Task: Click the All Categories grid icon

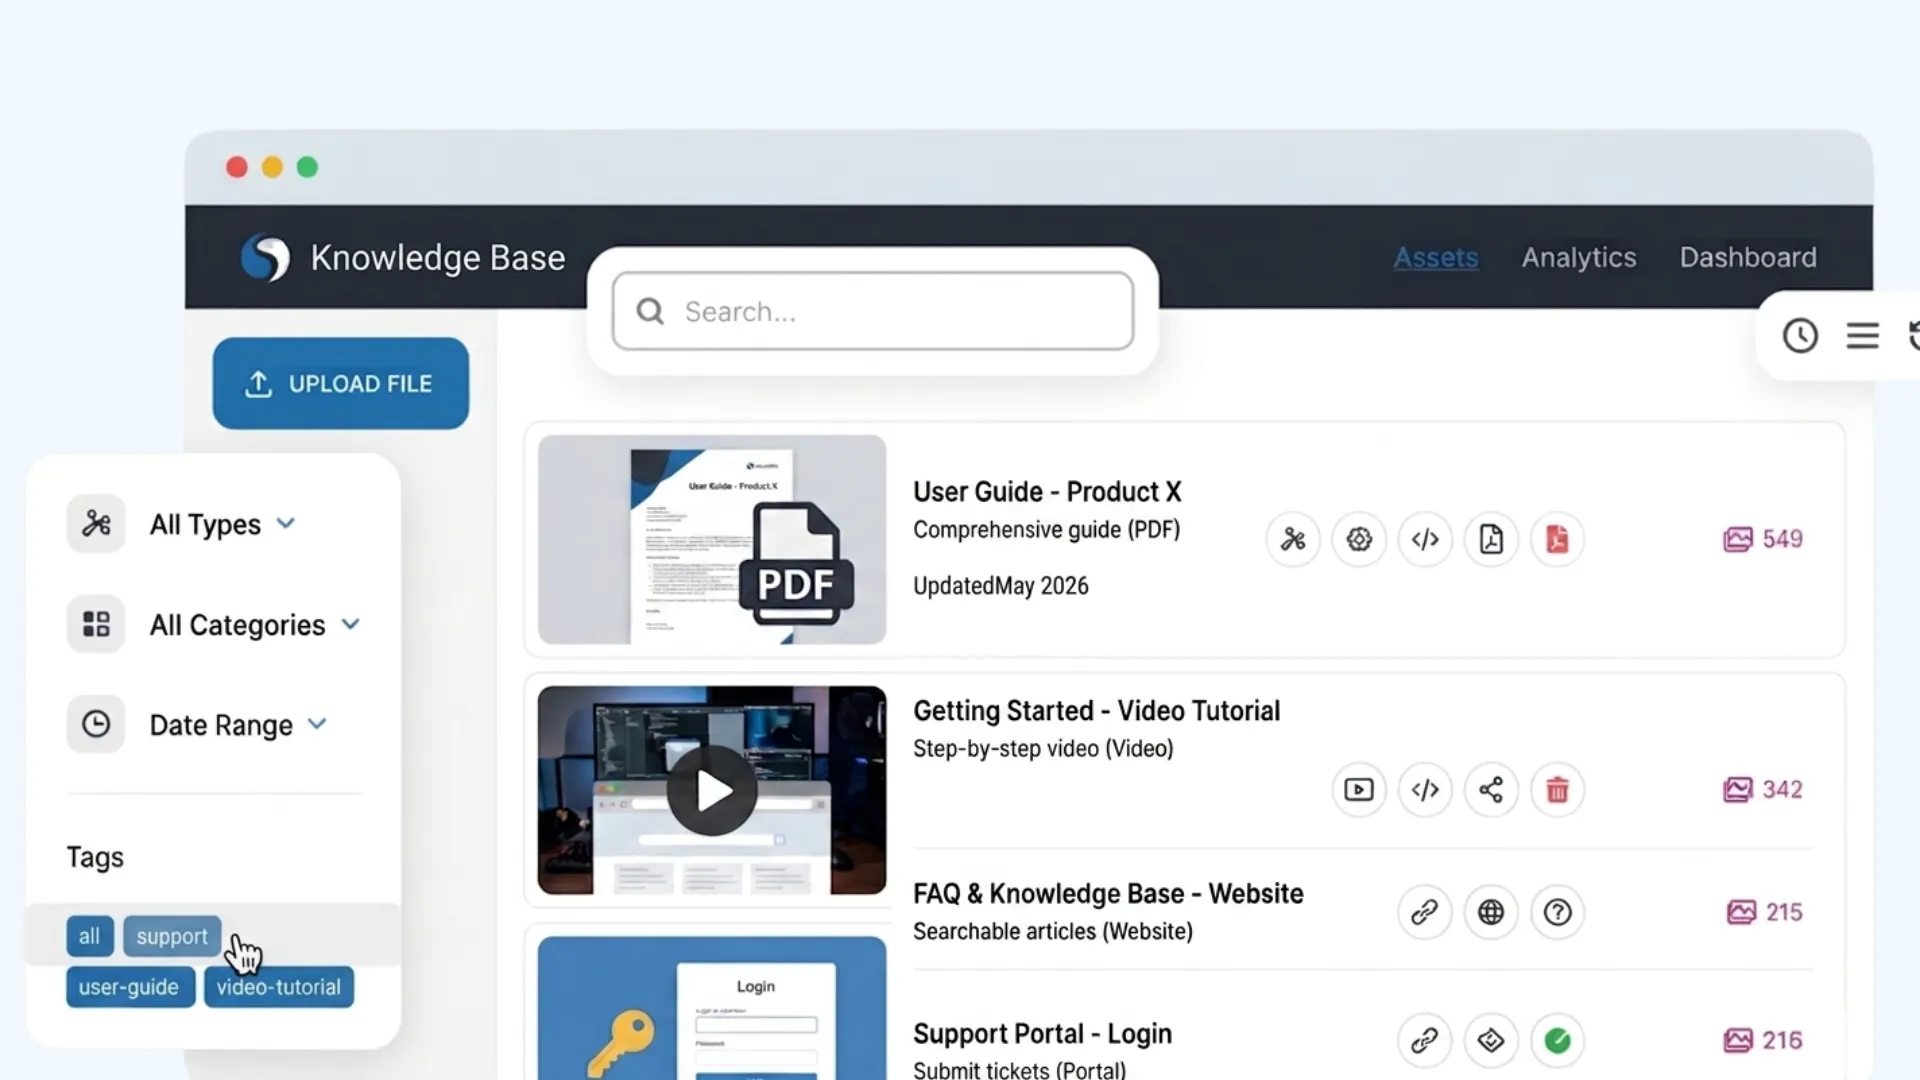Action: (x=96, y=624)
